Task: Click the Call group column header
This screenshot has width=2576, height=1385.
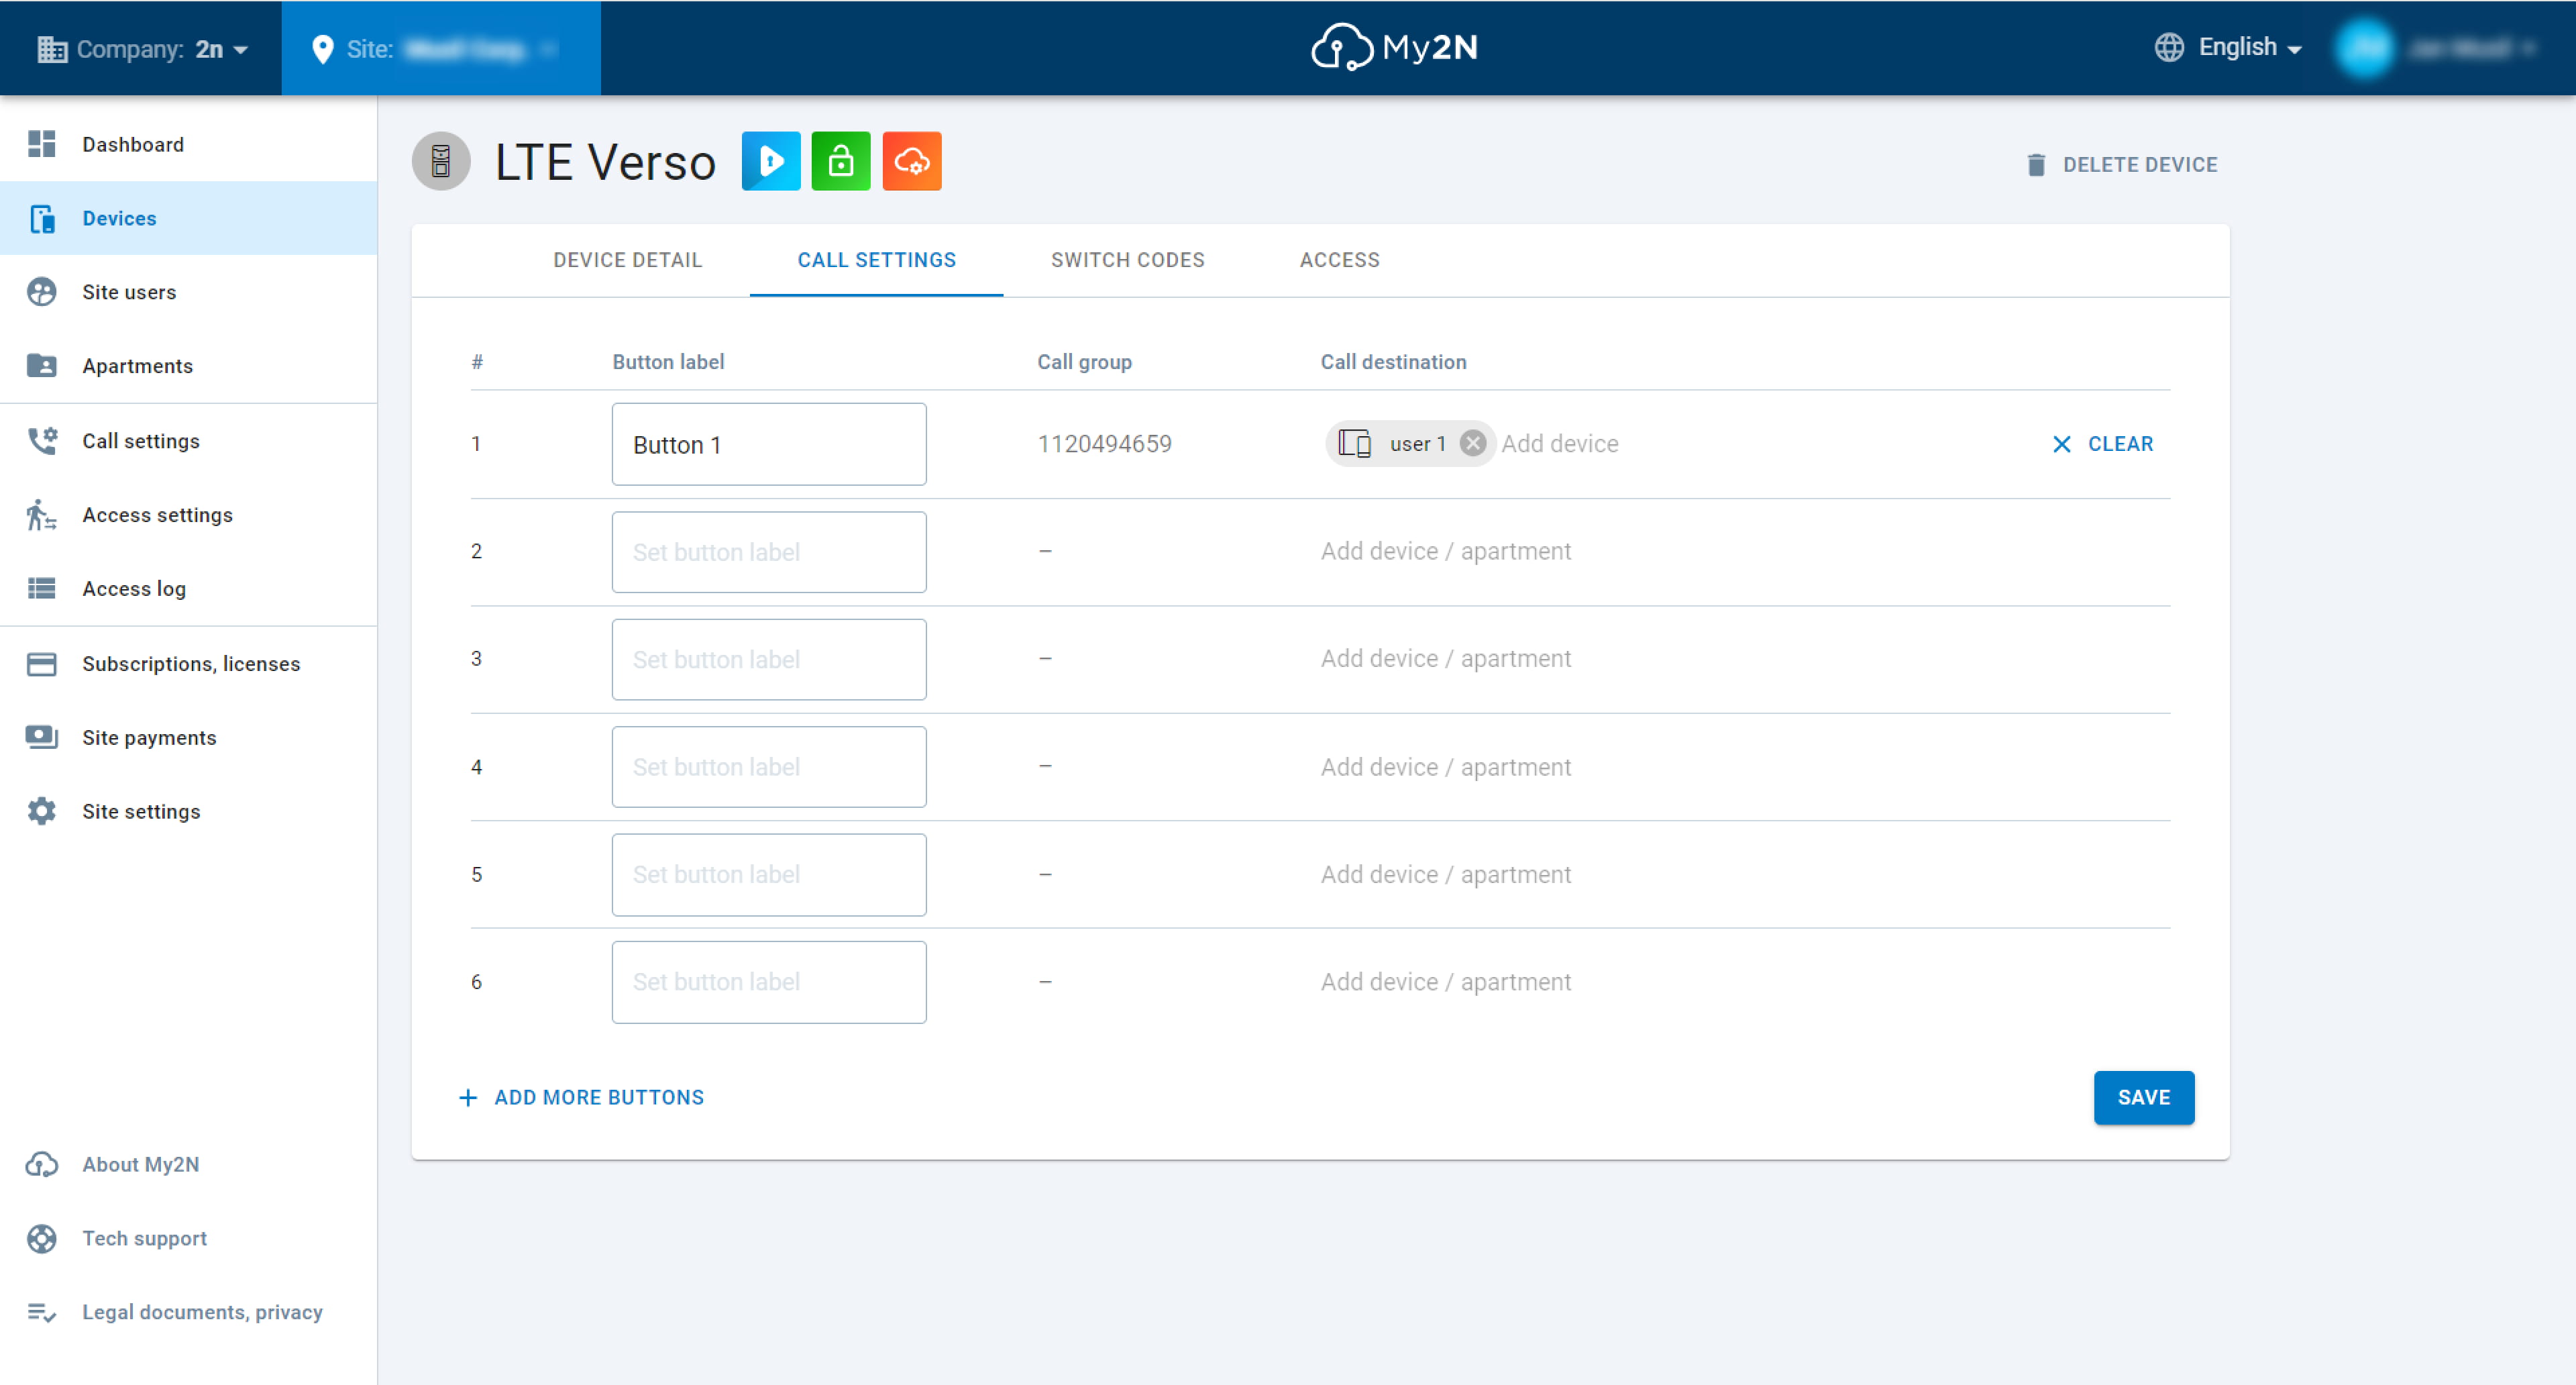Action: click(x=1084, y=362)
